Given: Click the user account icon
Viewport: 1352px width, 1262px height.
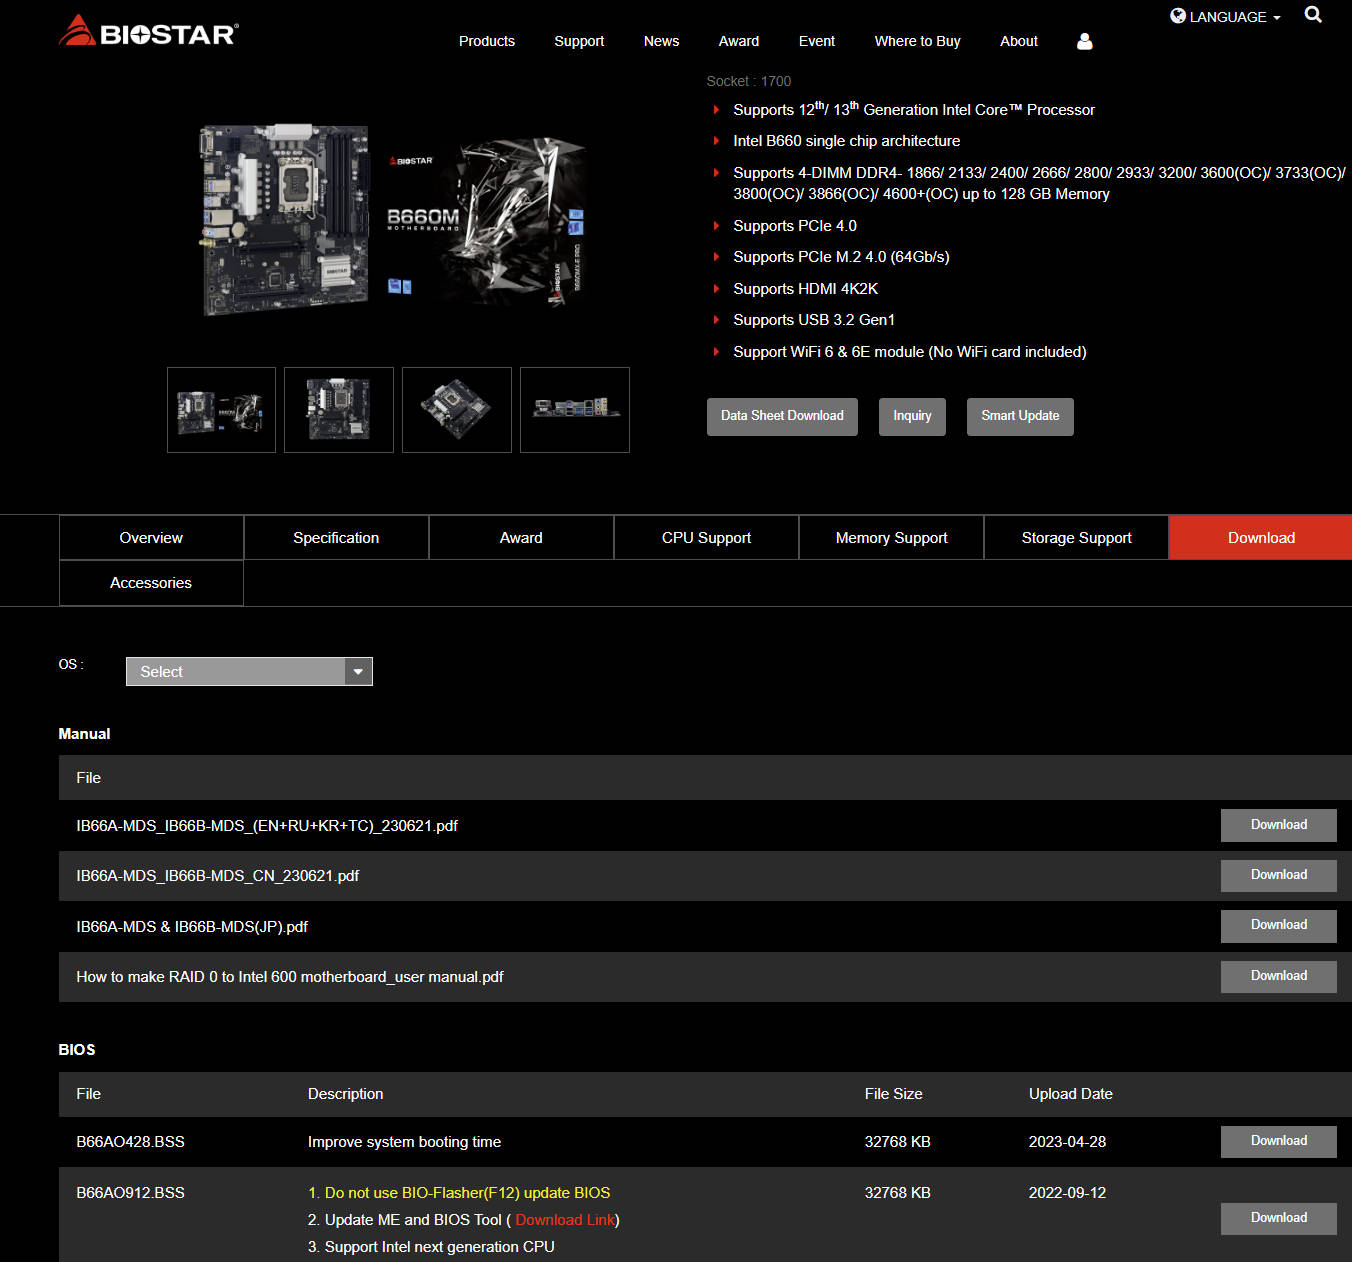Looking at the screenshot, I should (x=1084, y=41).
